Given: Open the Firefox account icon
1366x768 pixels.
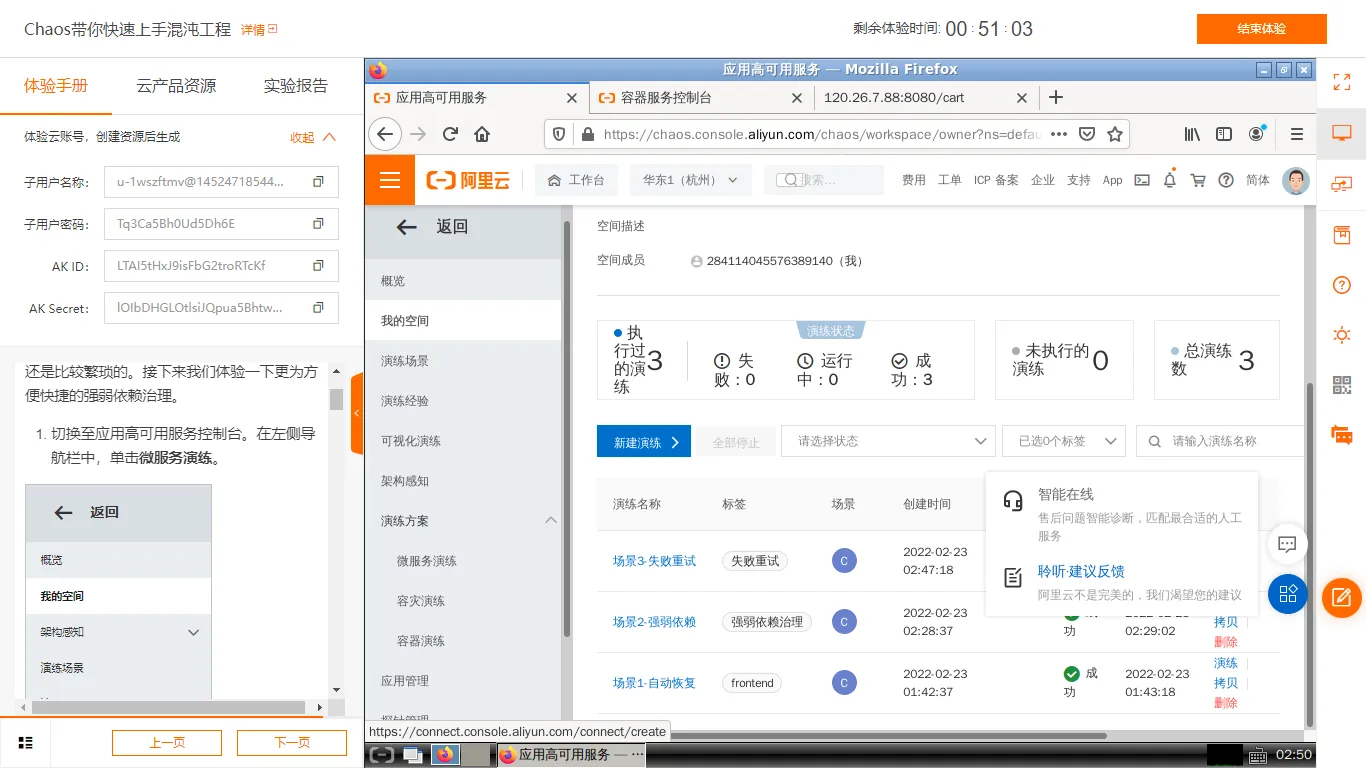Looking at the screenshot, I should tap(1256, 134).
